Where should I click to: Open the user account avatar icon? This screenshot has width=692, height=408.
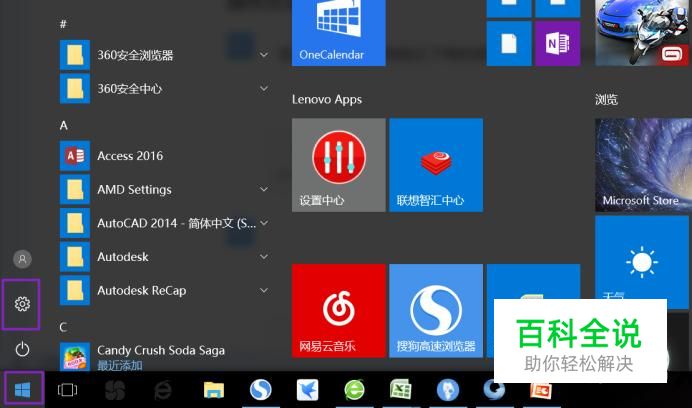(x=22, y=259)
